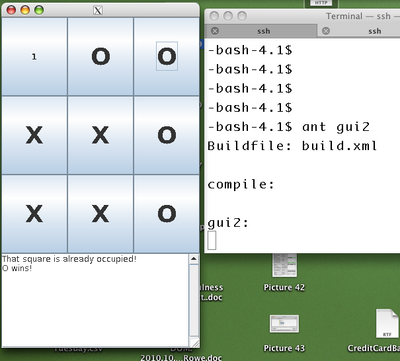This screenshot has width=400, height=361.
Task: Click the 'compile:' output line in Terminal
Action: (241, 184)
